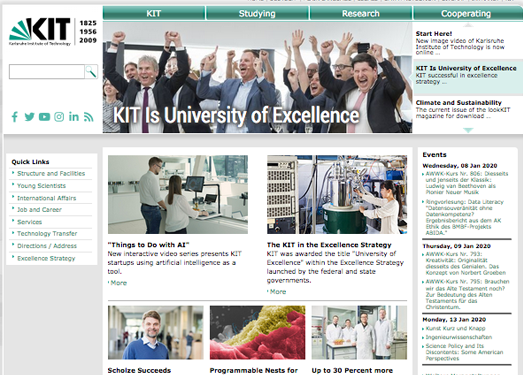
Task: Open 'International Affairs' quick link
Action: pyautogui.click(x=47, y=198)
